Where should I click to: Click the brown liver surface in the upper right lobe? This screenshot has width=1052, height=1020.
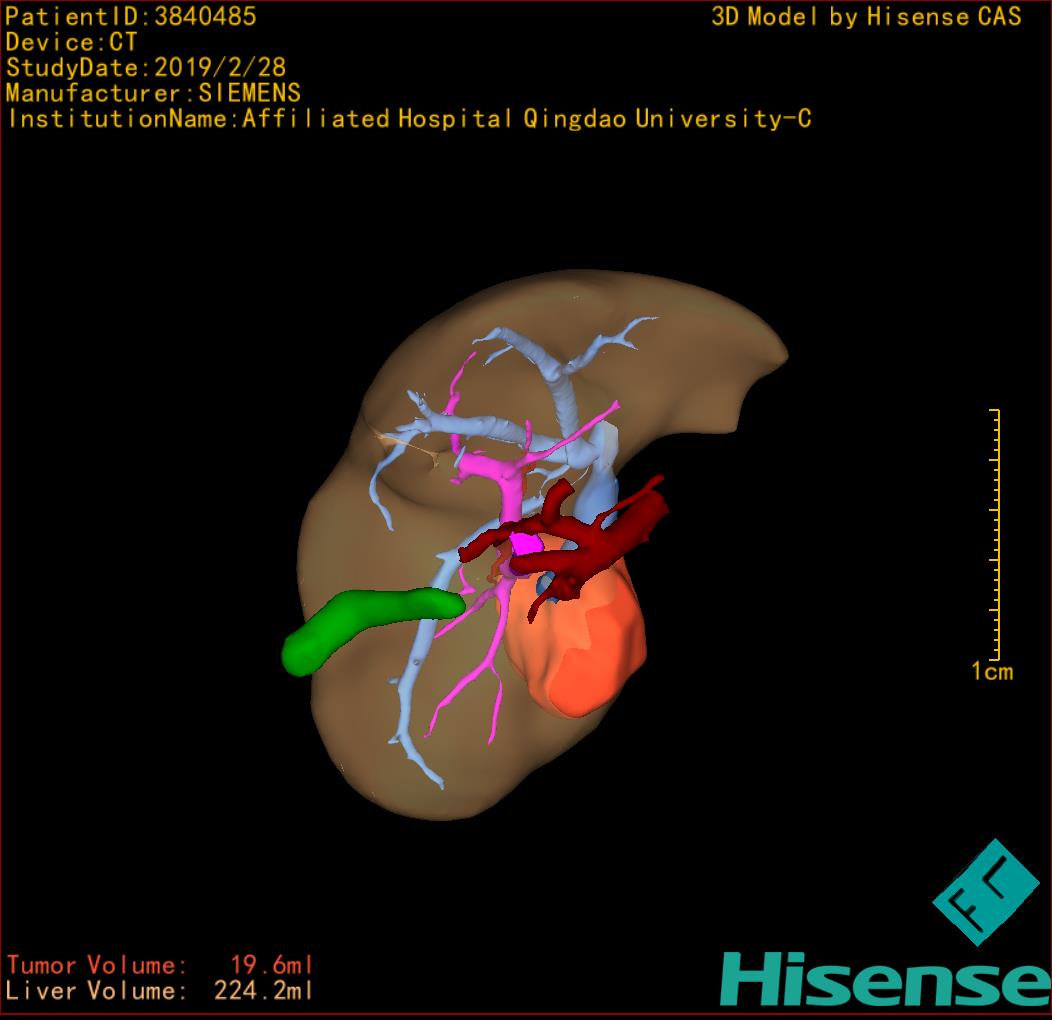(700, 340)
